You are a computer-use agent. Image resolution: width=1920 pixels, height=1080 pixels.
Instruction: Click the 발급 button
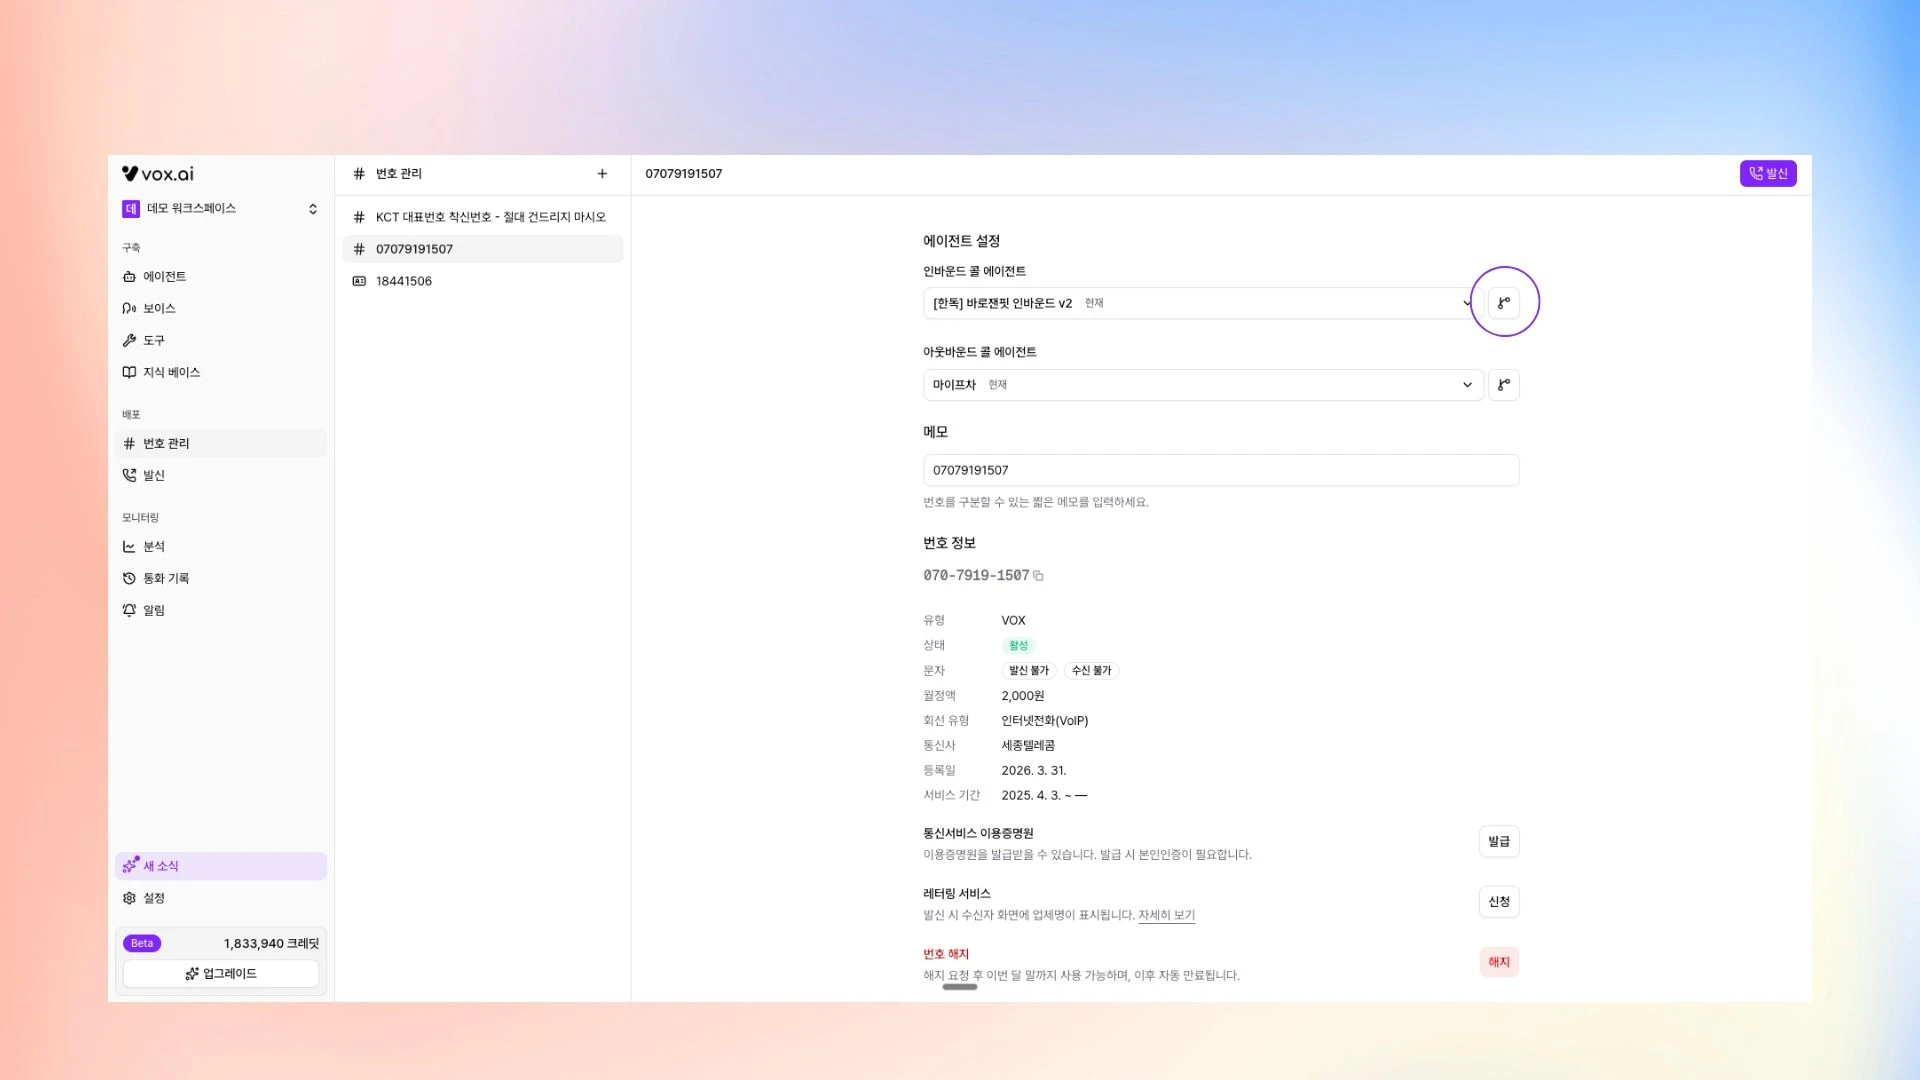(x=1499, y=842)
